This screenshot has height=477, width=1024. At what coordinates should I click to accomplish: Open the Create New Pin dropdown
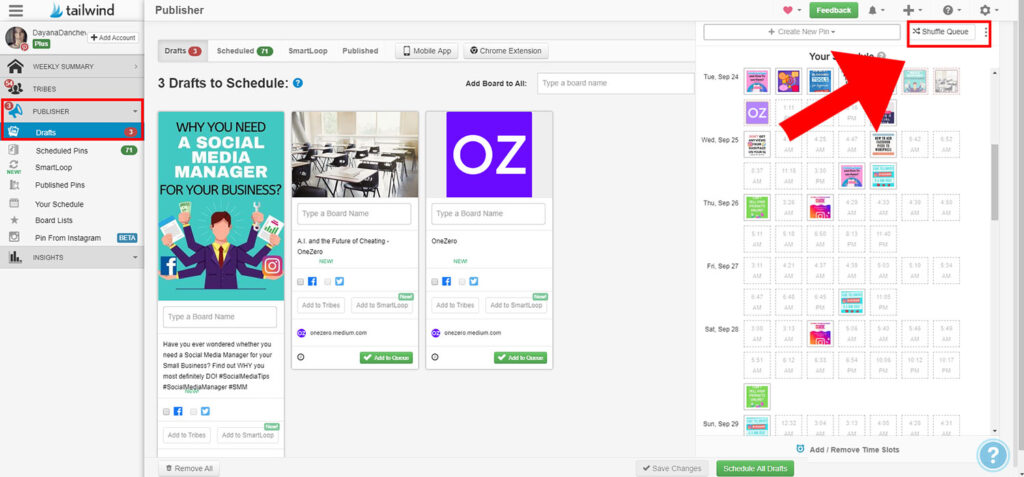pos(801,31)
